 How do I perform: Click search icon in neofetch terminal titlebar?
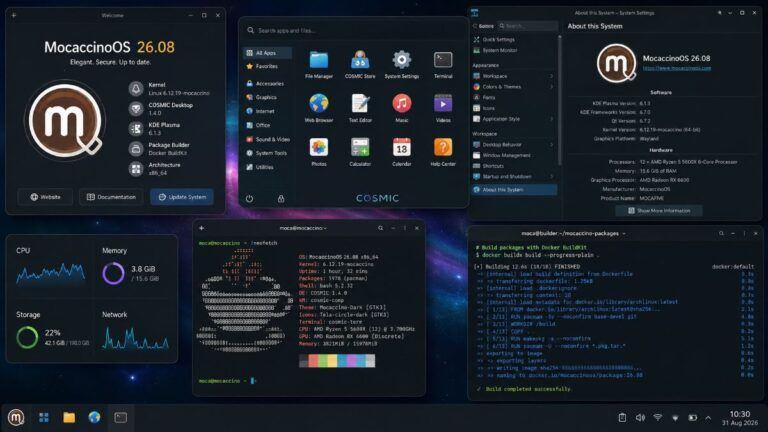click(x=380, y=228)
